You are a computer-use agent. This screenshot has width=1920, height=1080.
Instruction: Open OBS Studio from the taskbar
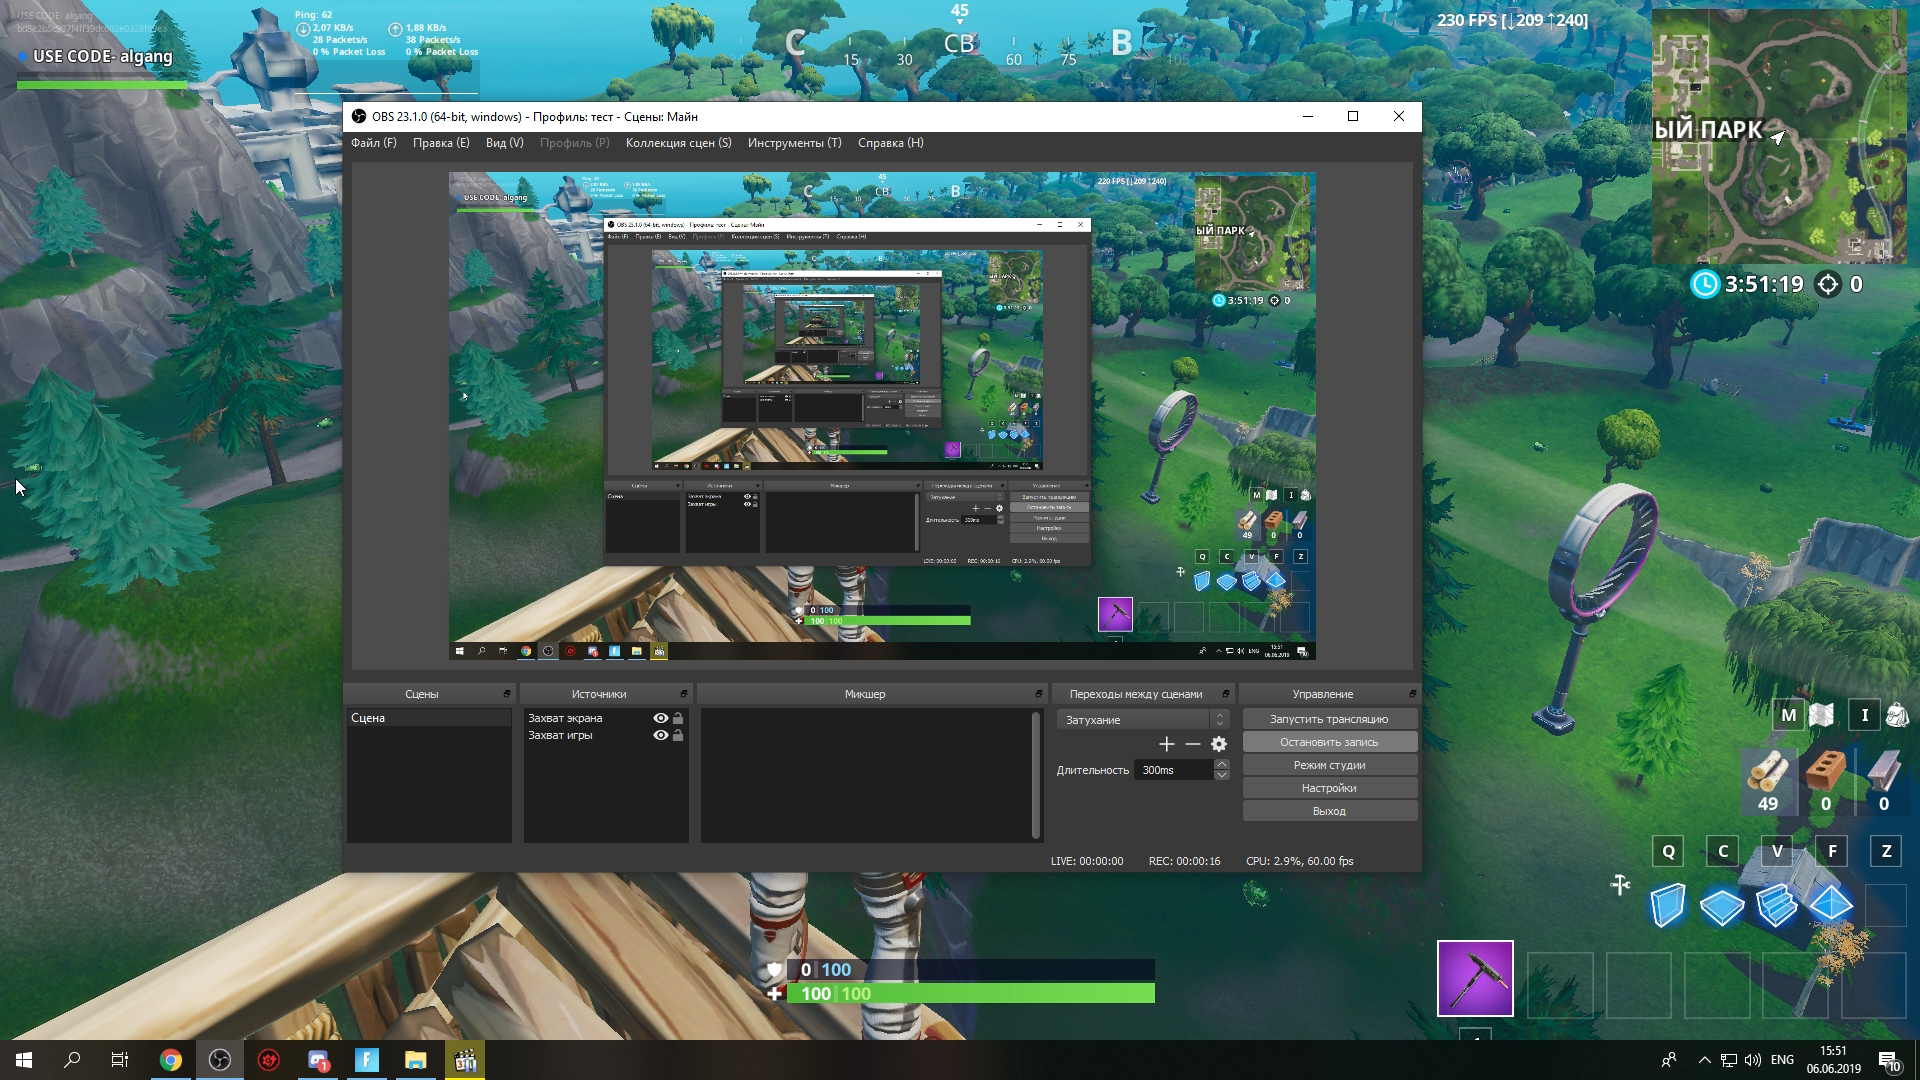220,1060
